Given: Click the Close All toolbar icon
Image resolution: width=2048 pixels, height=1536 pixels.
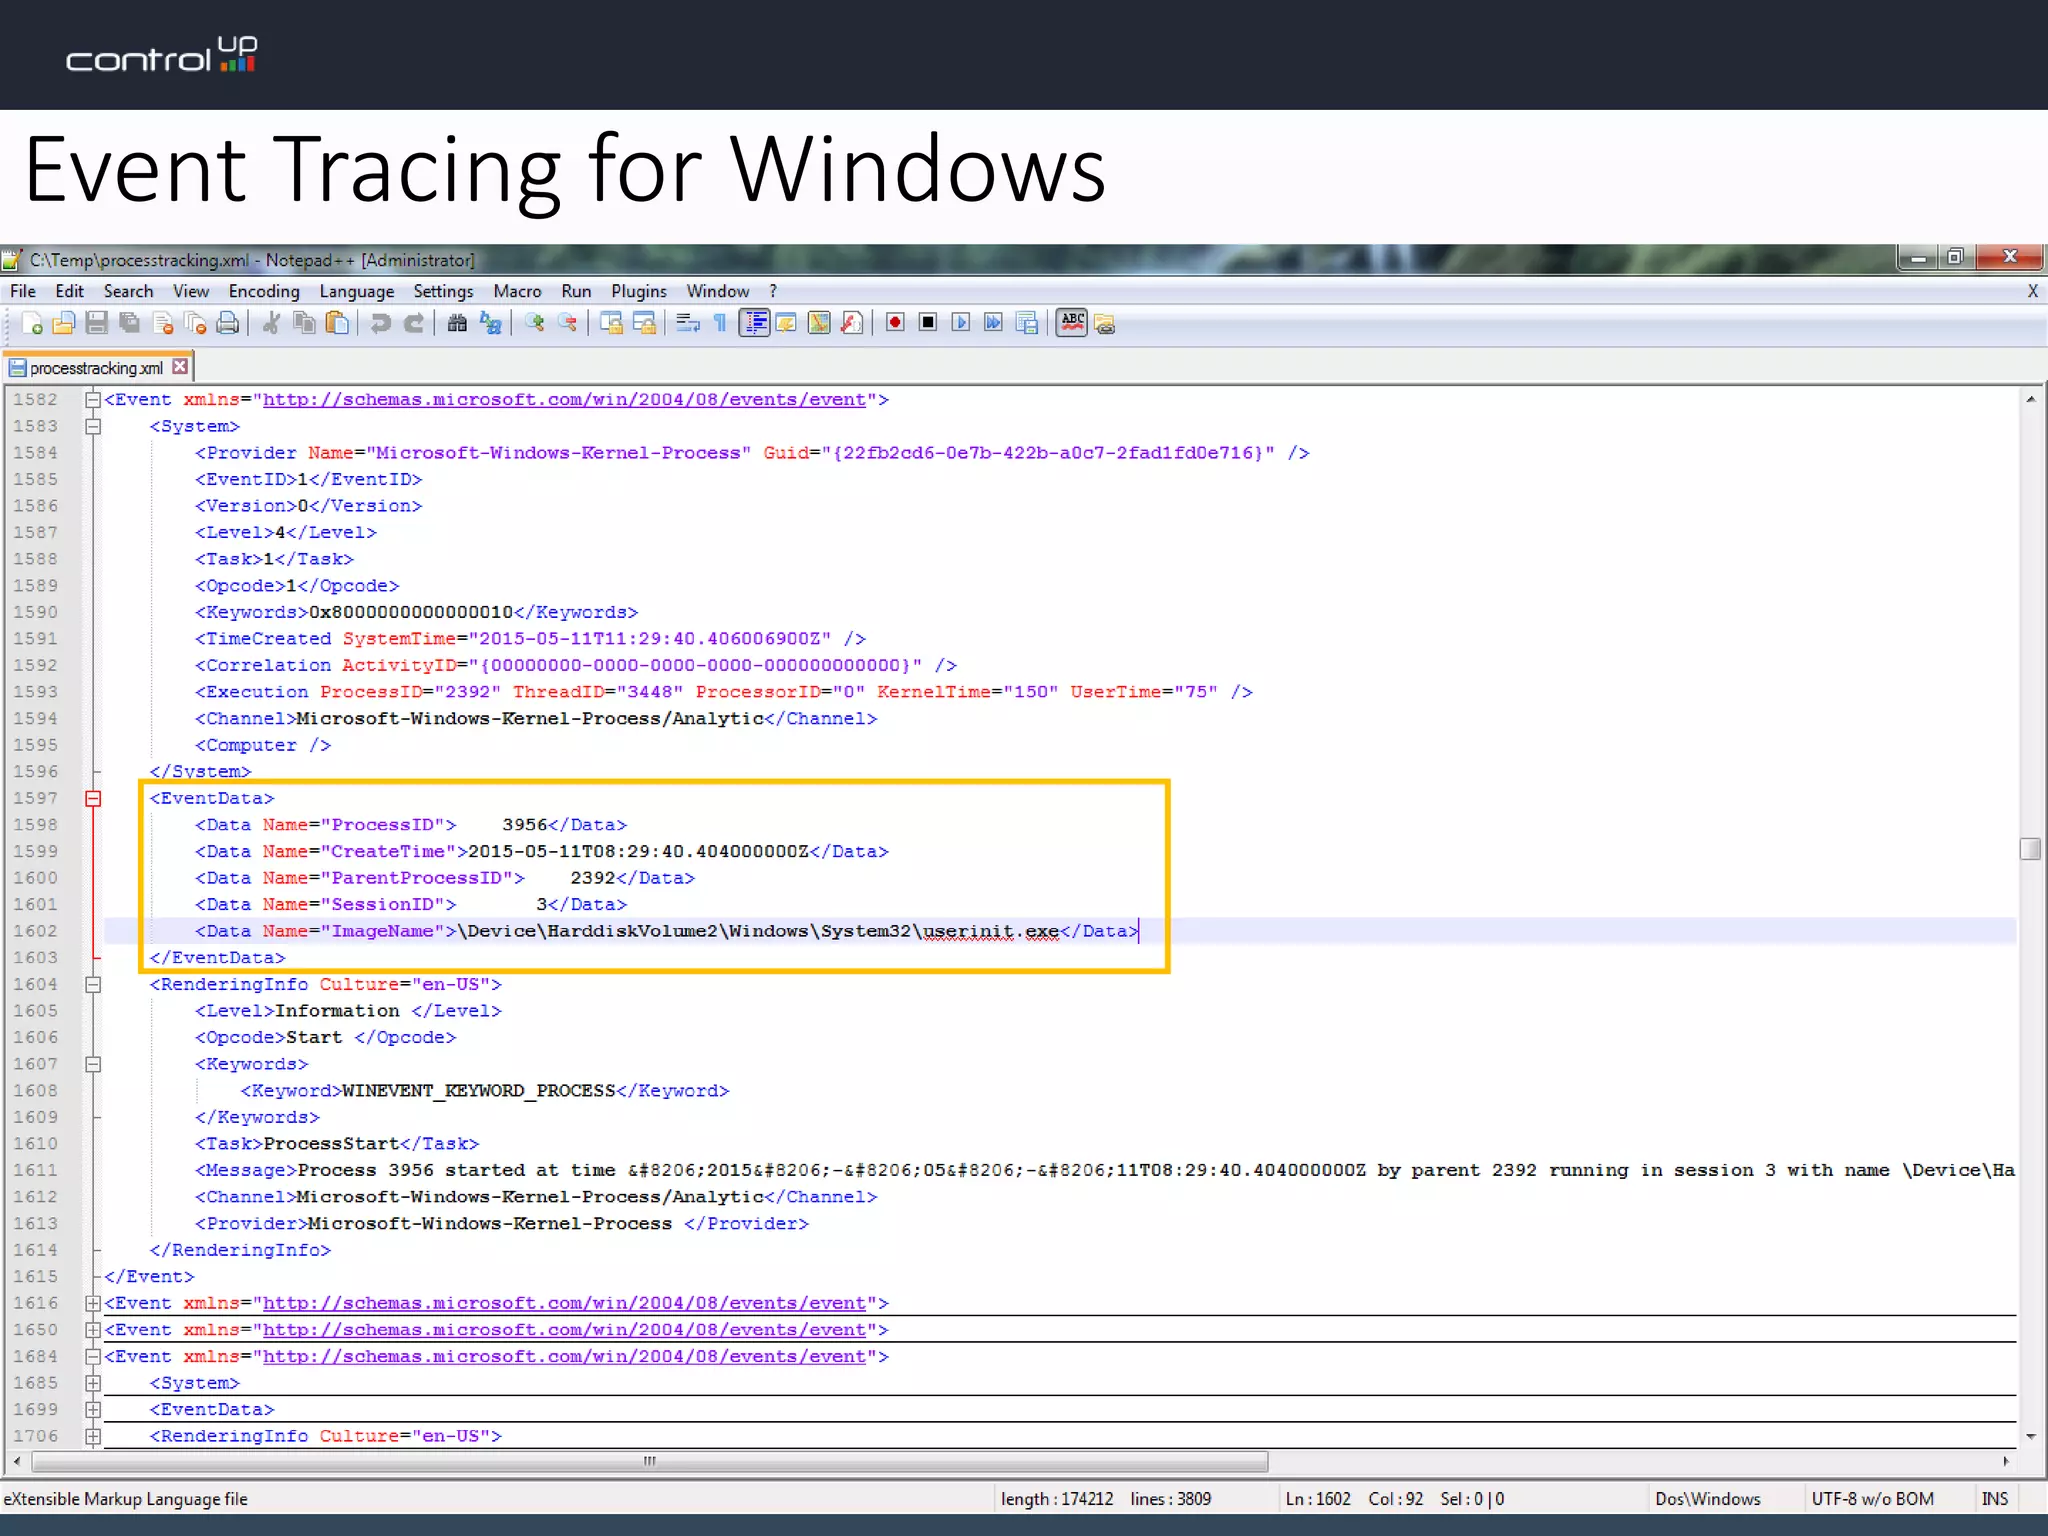Looking at the screenshot, I should (x=196, y=323).
